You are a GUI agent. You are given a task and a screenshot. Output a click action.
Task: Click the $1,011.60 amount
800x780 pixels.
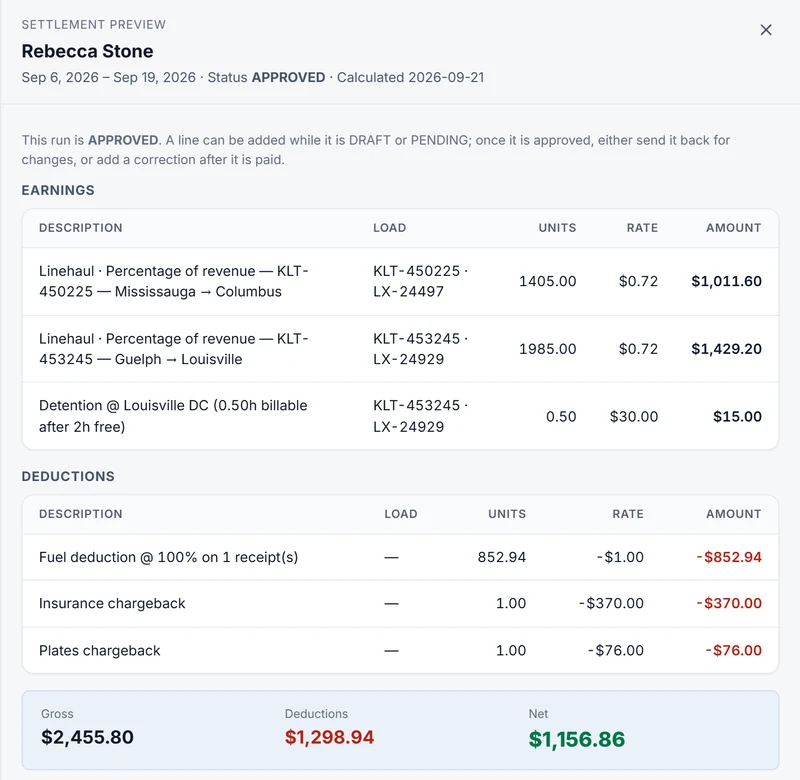727,281
